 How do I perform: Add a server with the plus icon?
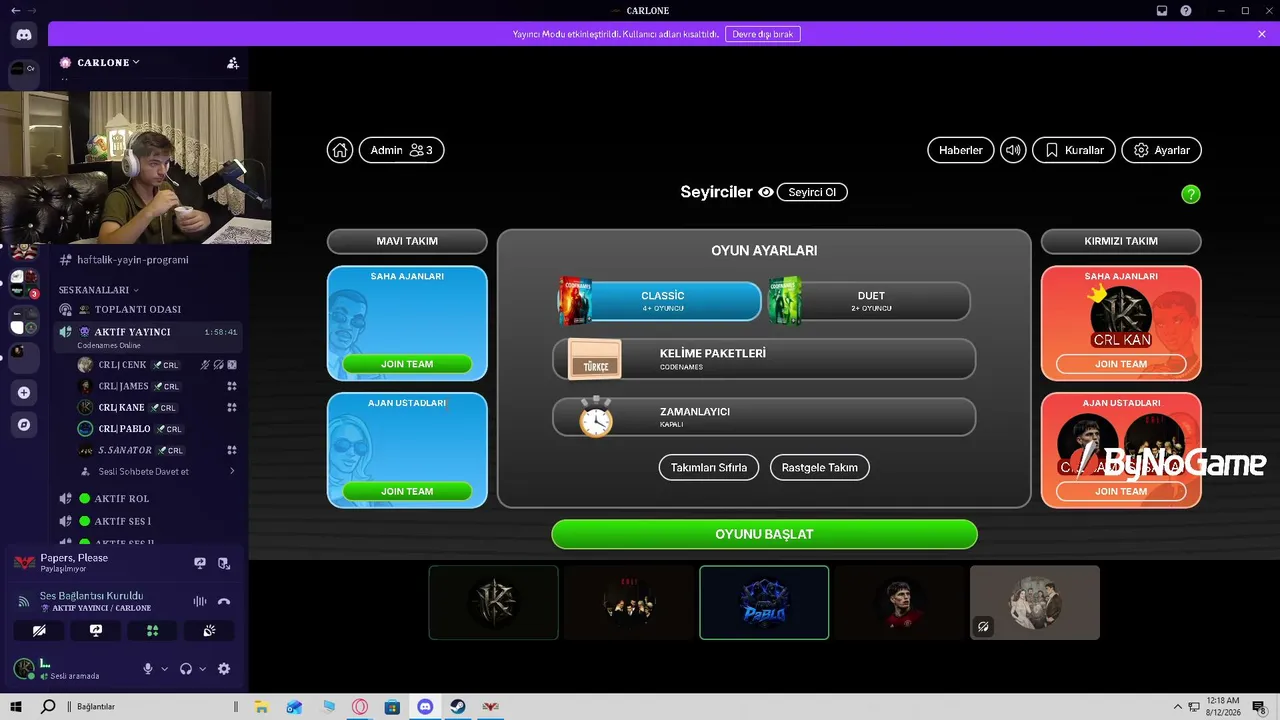24,392
